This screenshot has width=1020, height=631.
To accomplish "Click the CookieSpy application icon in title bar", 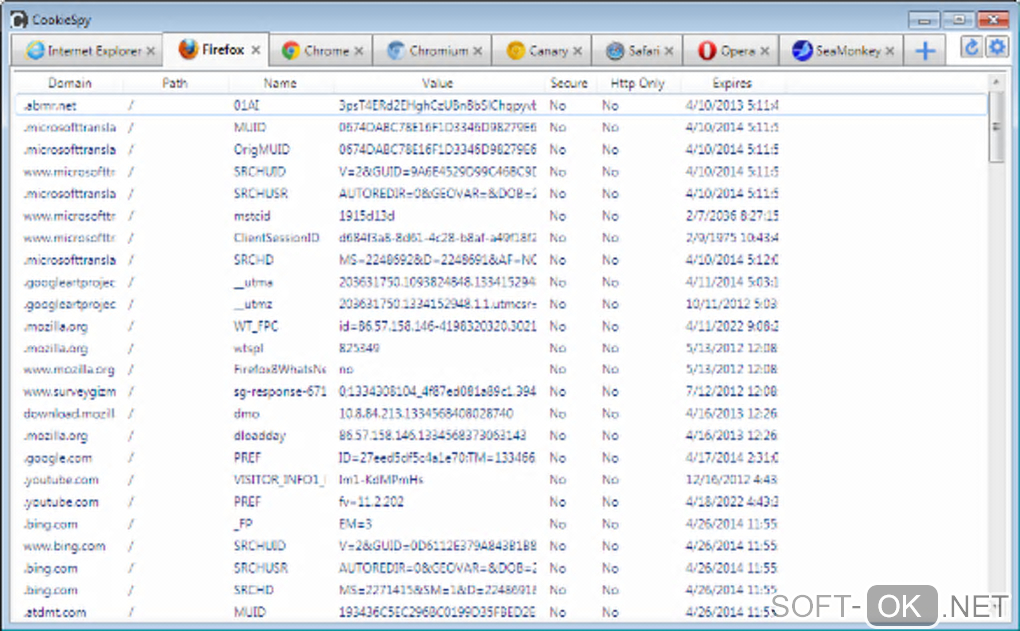I will click(20, 20).
